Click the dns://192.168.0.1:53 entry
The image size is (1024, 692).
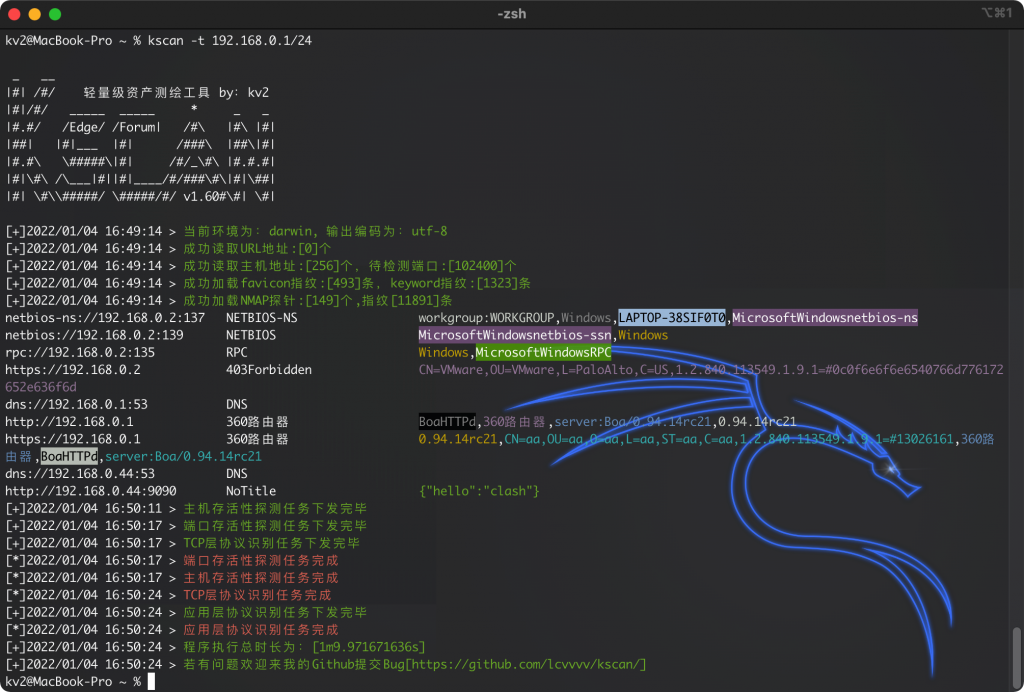(x=77, y=404)
